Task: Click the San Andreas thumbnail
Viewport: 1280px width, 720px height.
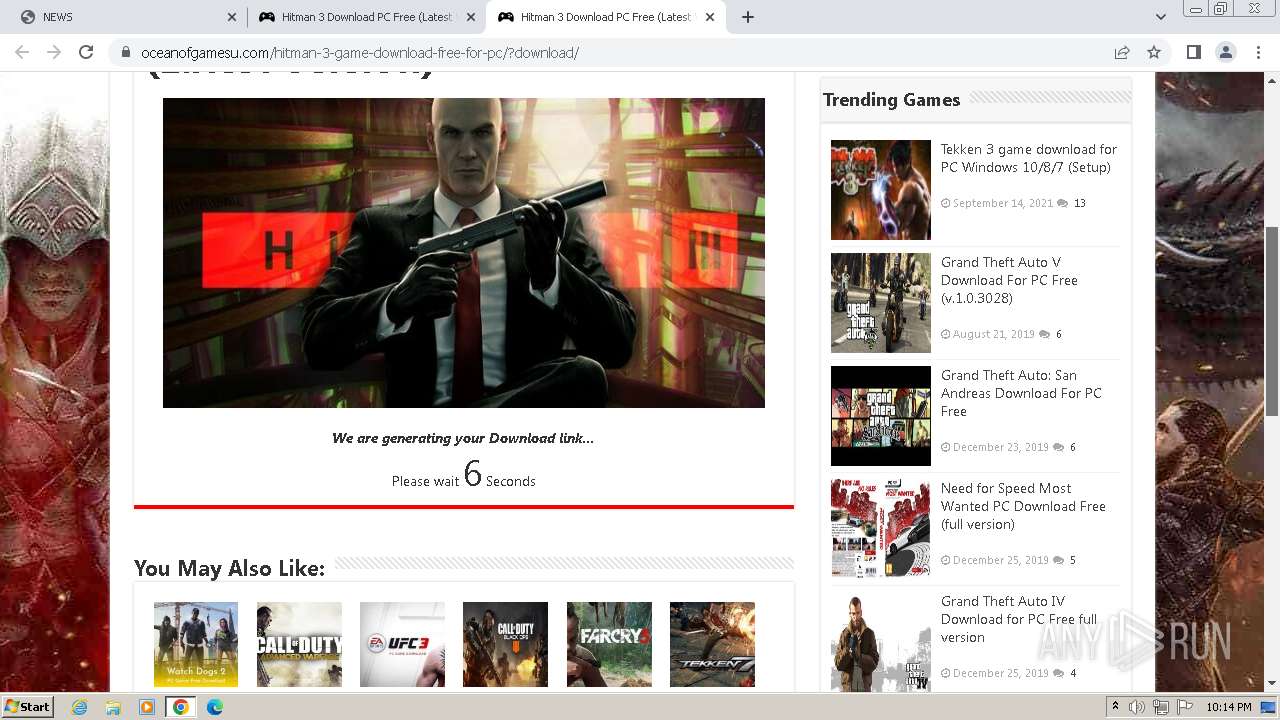Action: click(880, 416)
